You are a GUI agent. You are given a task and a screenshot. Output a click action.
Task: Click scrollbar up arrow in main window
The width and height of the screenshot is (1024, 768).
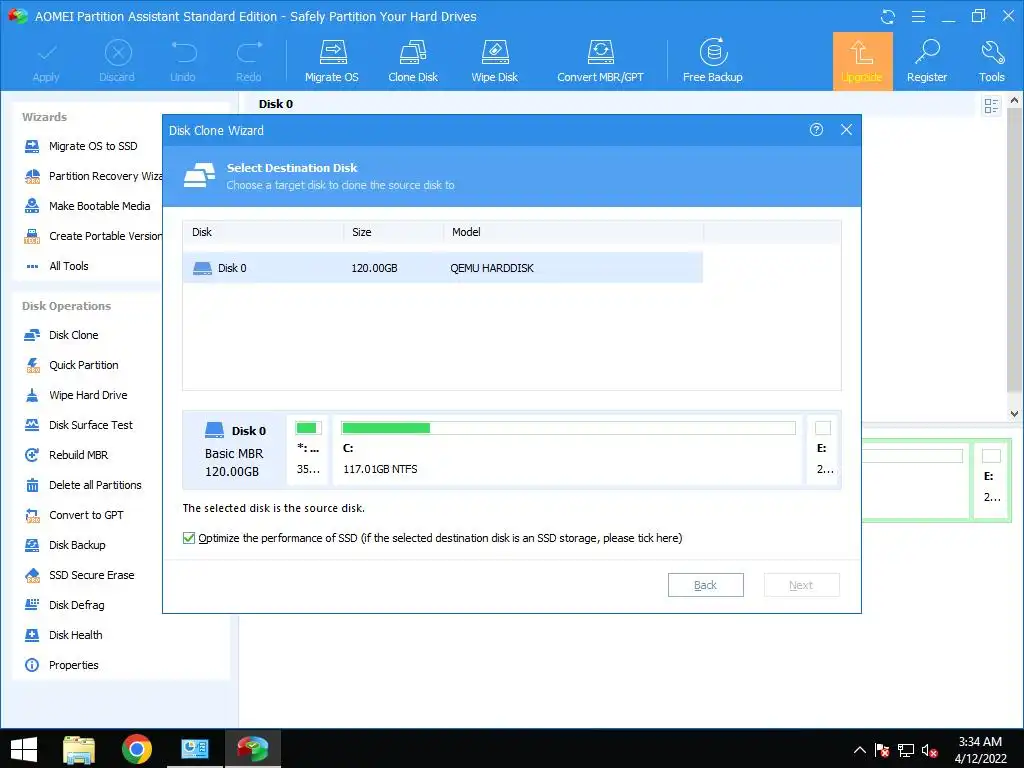coord(1014,101)
